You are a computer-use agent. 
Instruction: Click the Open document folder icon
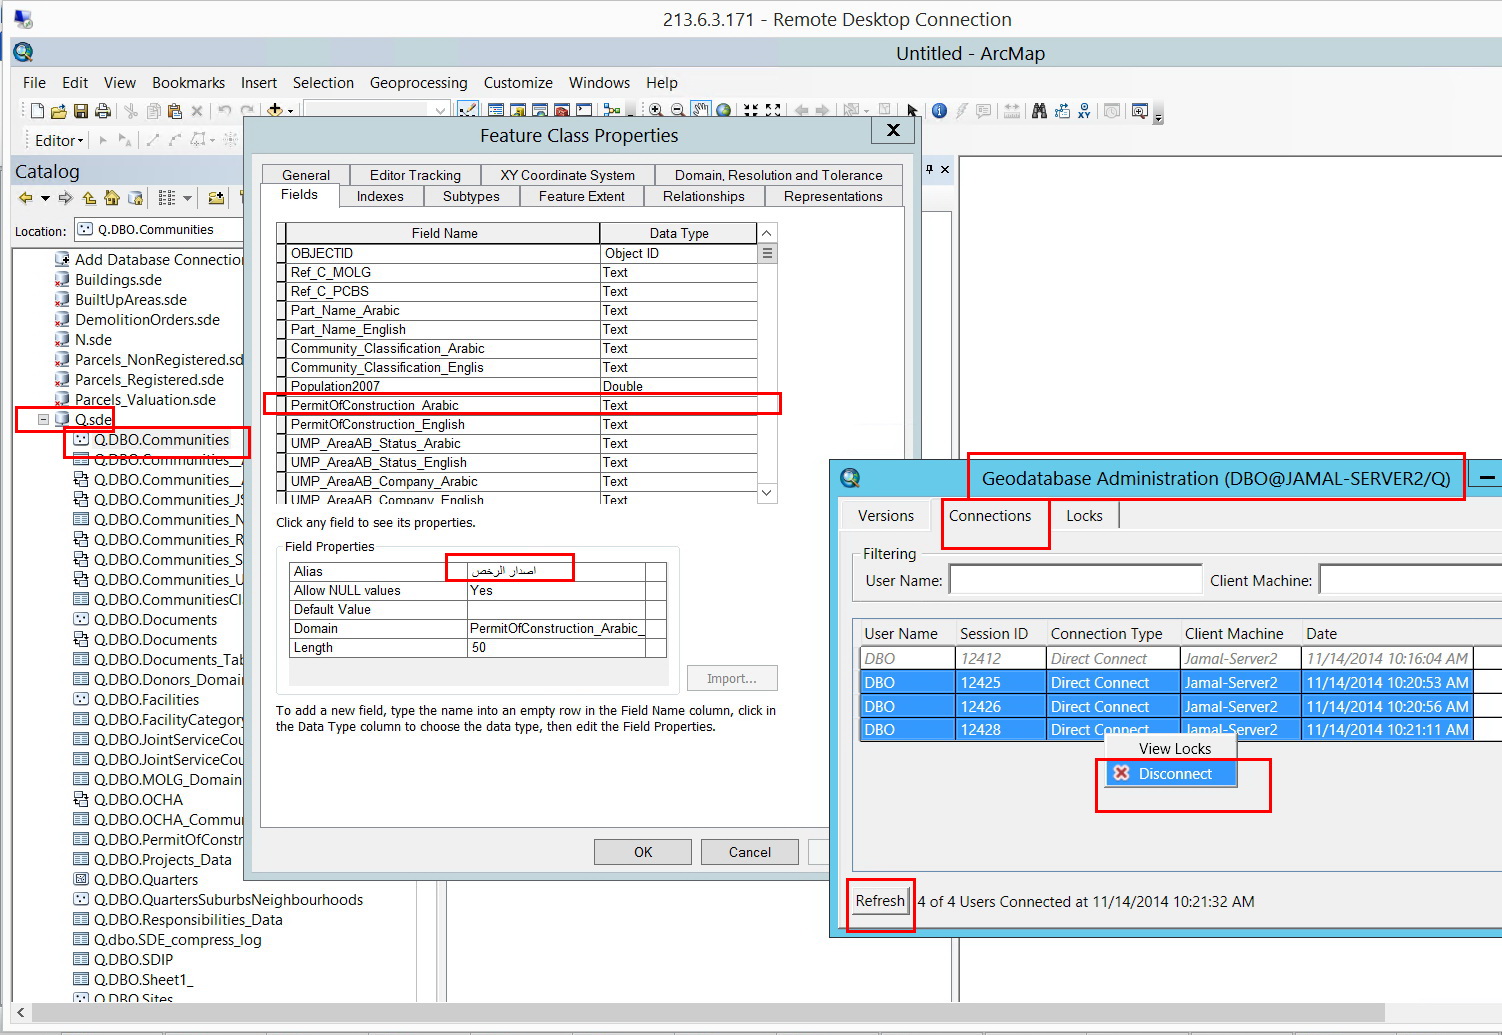(x=59, y=111)
